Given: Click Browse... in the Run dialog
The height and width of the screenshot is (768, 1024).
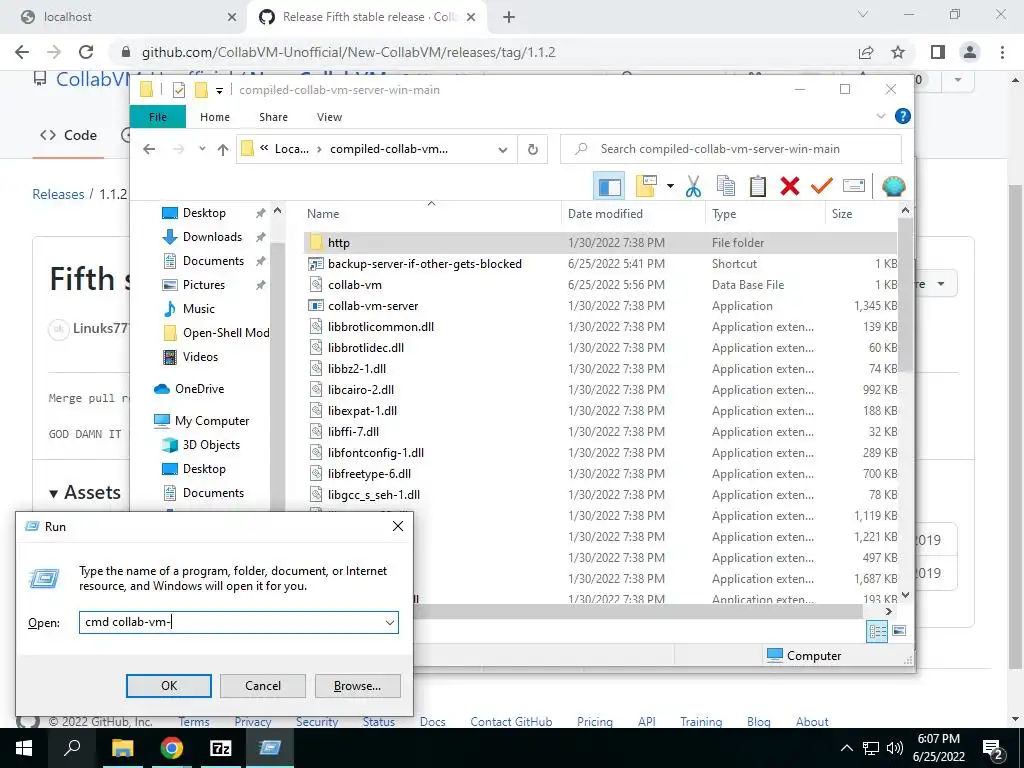Looking at the screenshot, I should [x=357, y=686].
